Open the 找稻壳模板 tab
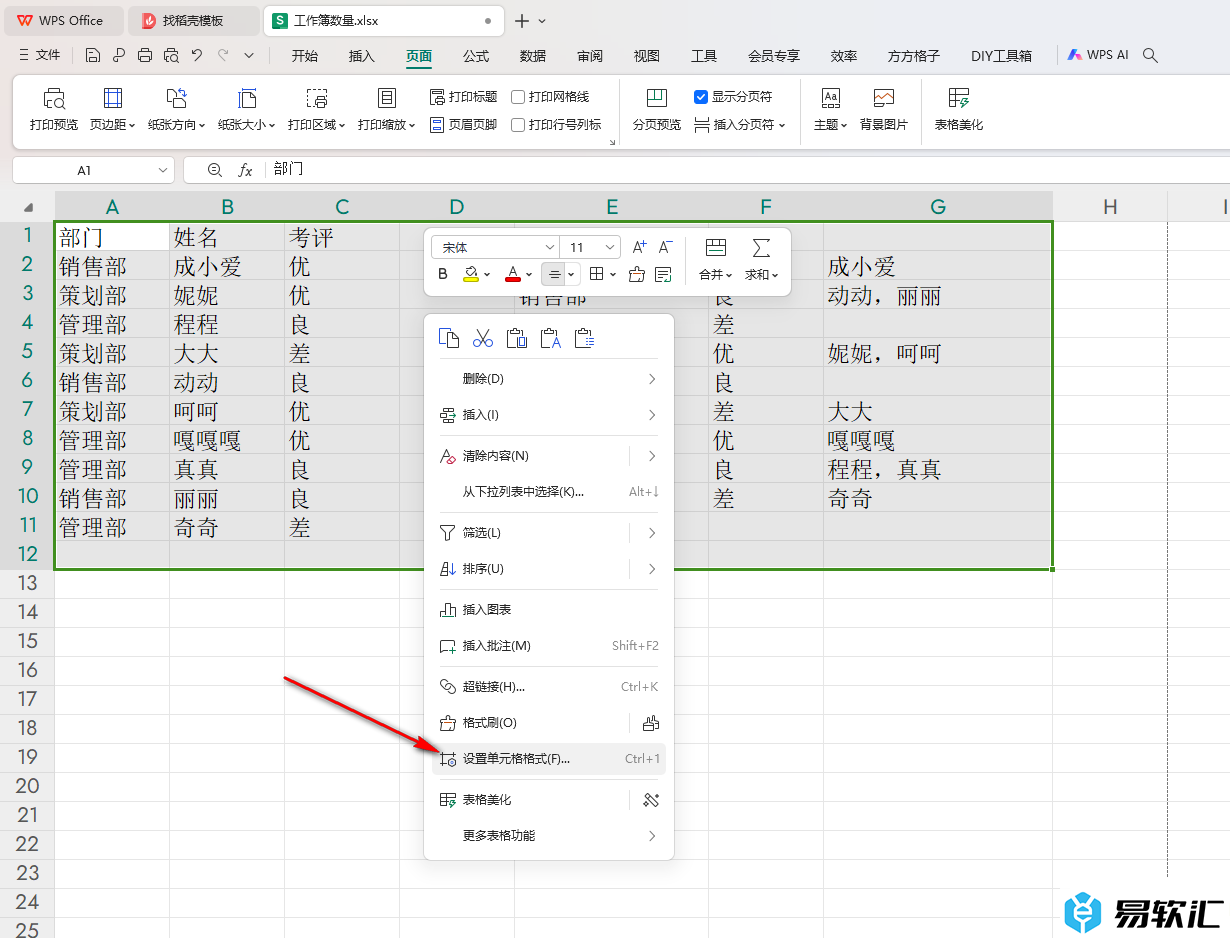This screenshot has height=938, width=1230. 194,20
